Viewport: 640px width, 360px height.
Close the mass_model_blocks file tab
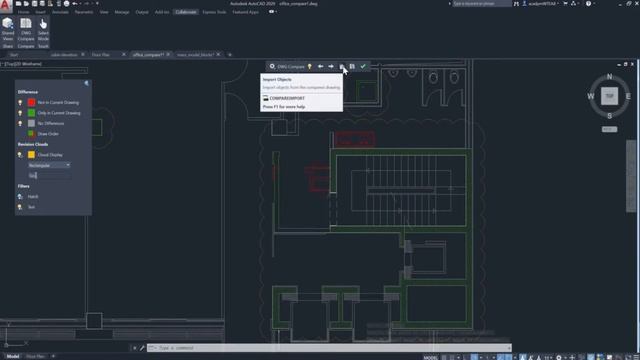click(x=218, y=54)
